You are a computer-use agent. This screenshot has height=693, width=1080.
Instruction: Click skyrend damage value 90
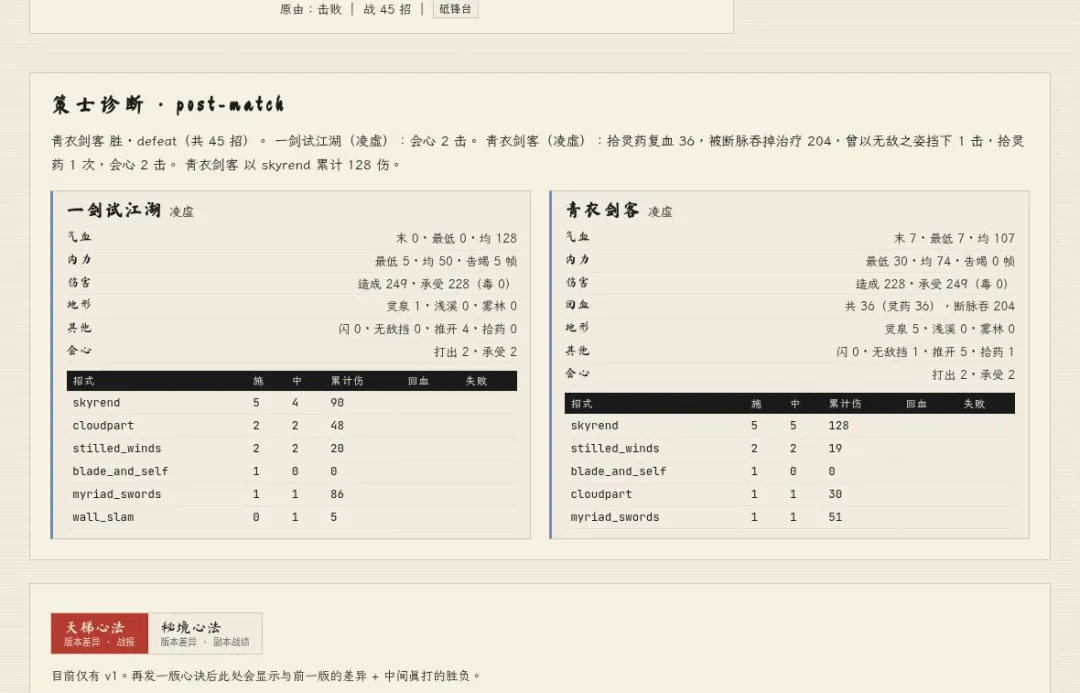[x=337, y=403]
